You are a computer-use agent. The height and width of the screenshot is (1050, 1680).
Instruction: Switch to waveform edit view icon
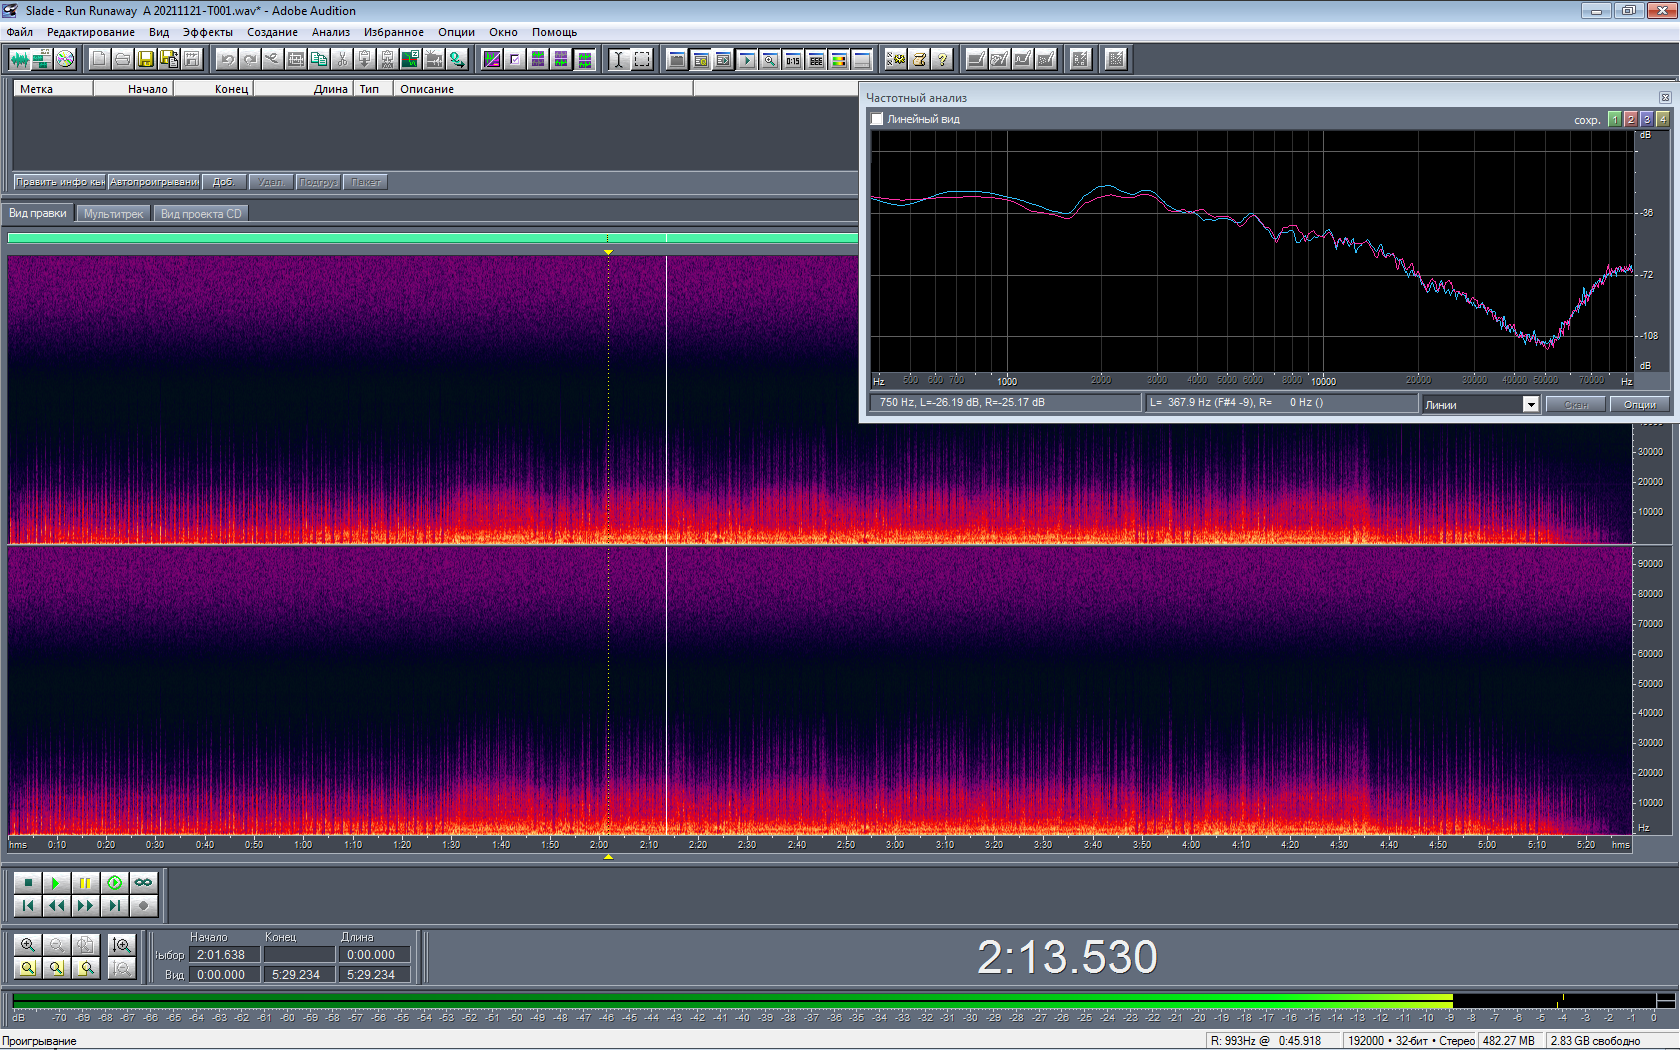tap(19, 59)
